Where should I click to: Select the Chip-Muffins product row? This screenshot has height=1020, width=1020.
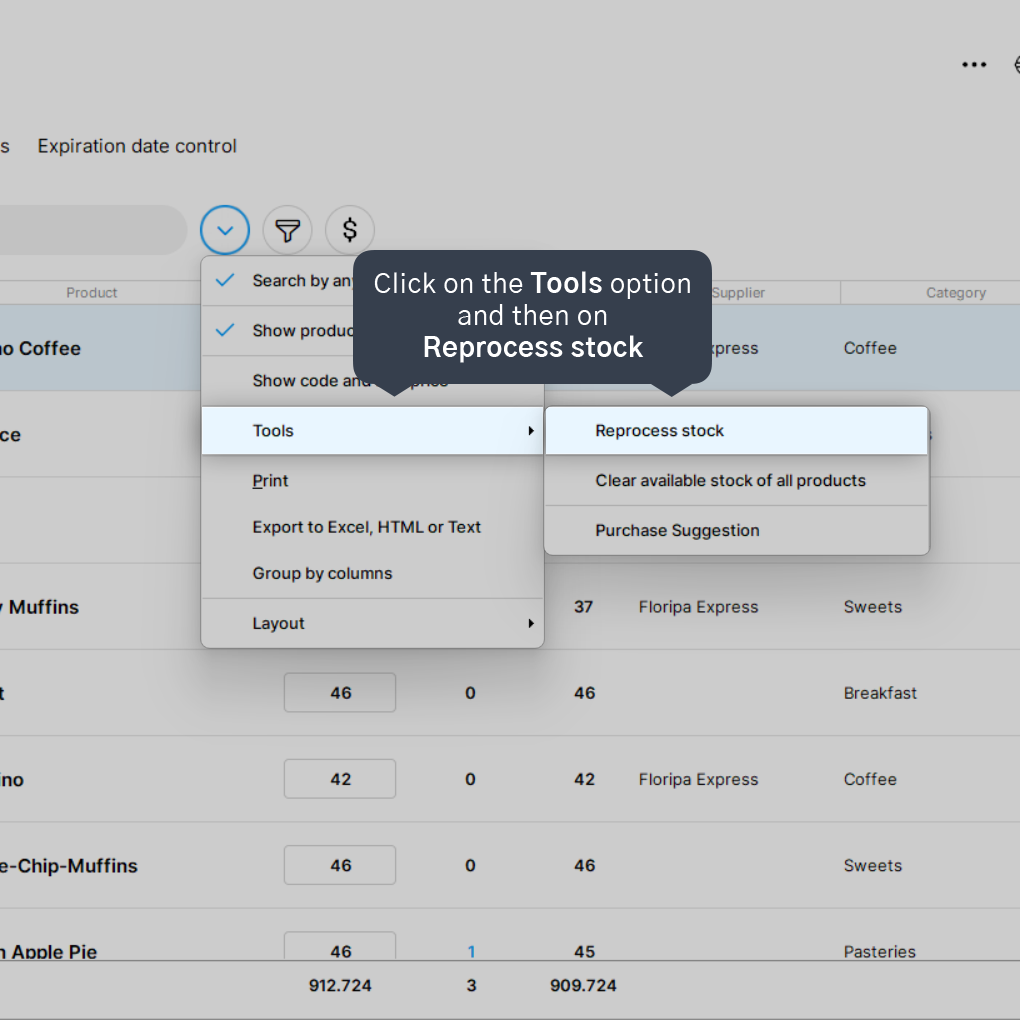point(510,865)
